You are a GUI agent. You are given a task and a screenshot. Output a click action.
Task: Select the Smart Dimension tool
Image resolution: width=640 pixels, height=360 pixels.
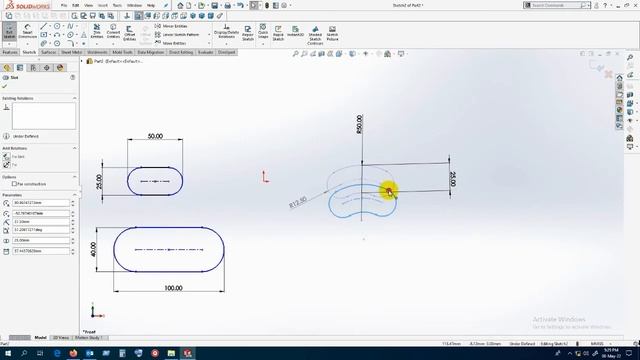pos(27,31)
